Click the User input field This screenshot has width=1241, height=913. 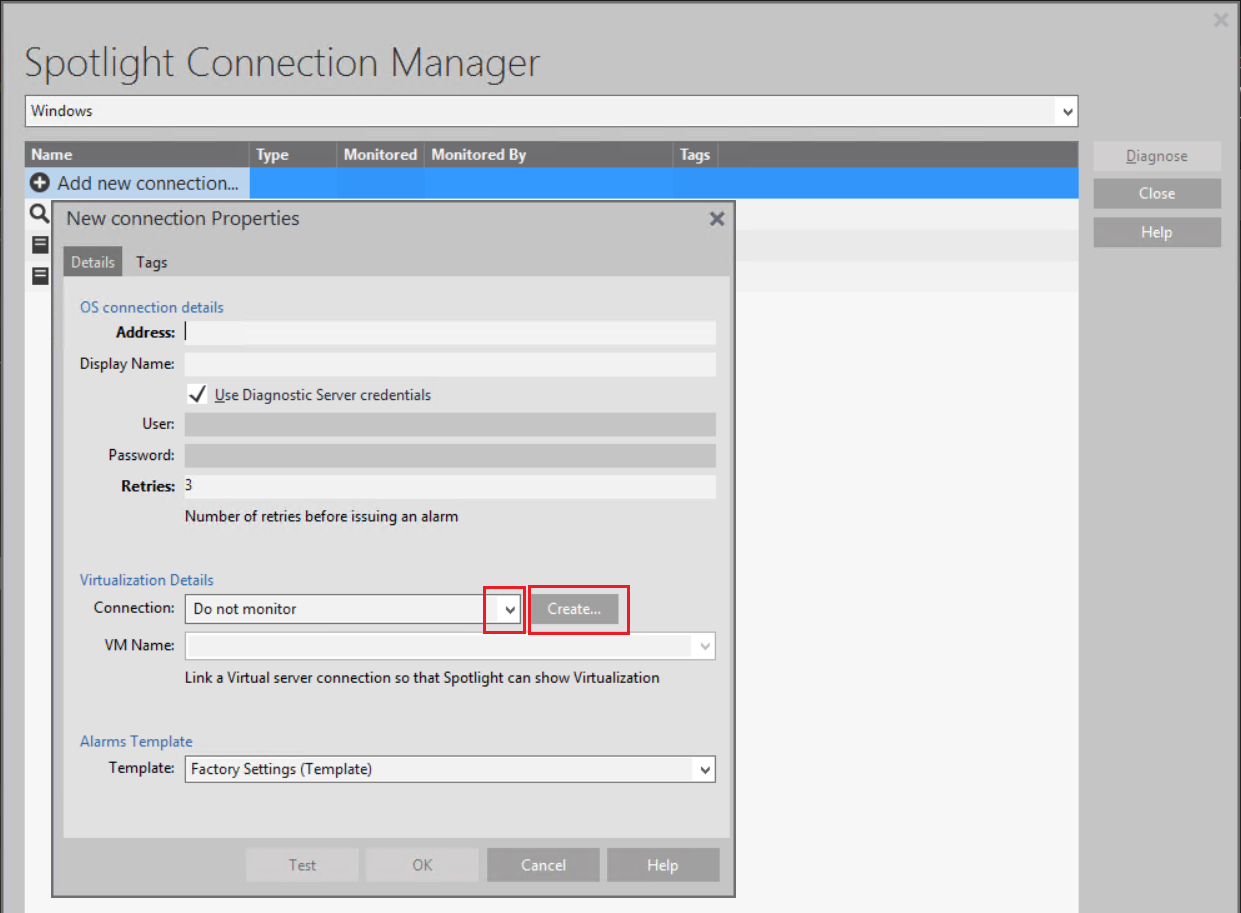tap(450, 424)
